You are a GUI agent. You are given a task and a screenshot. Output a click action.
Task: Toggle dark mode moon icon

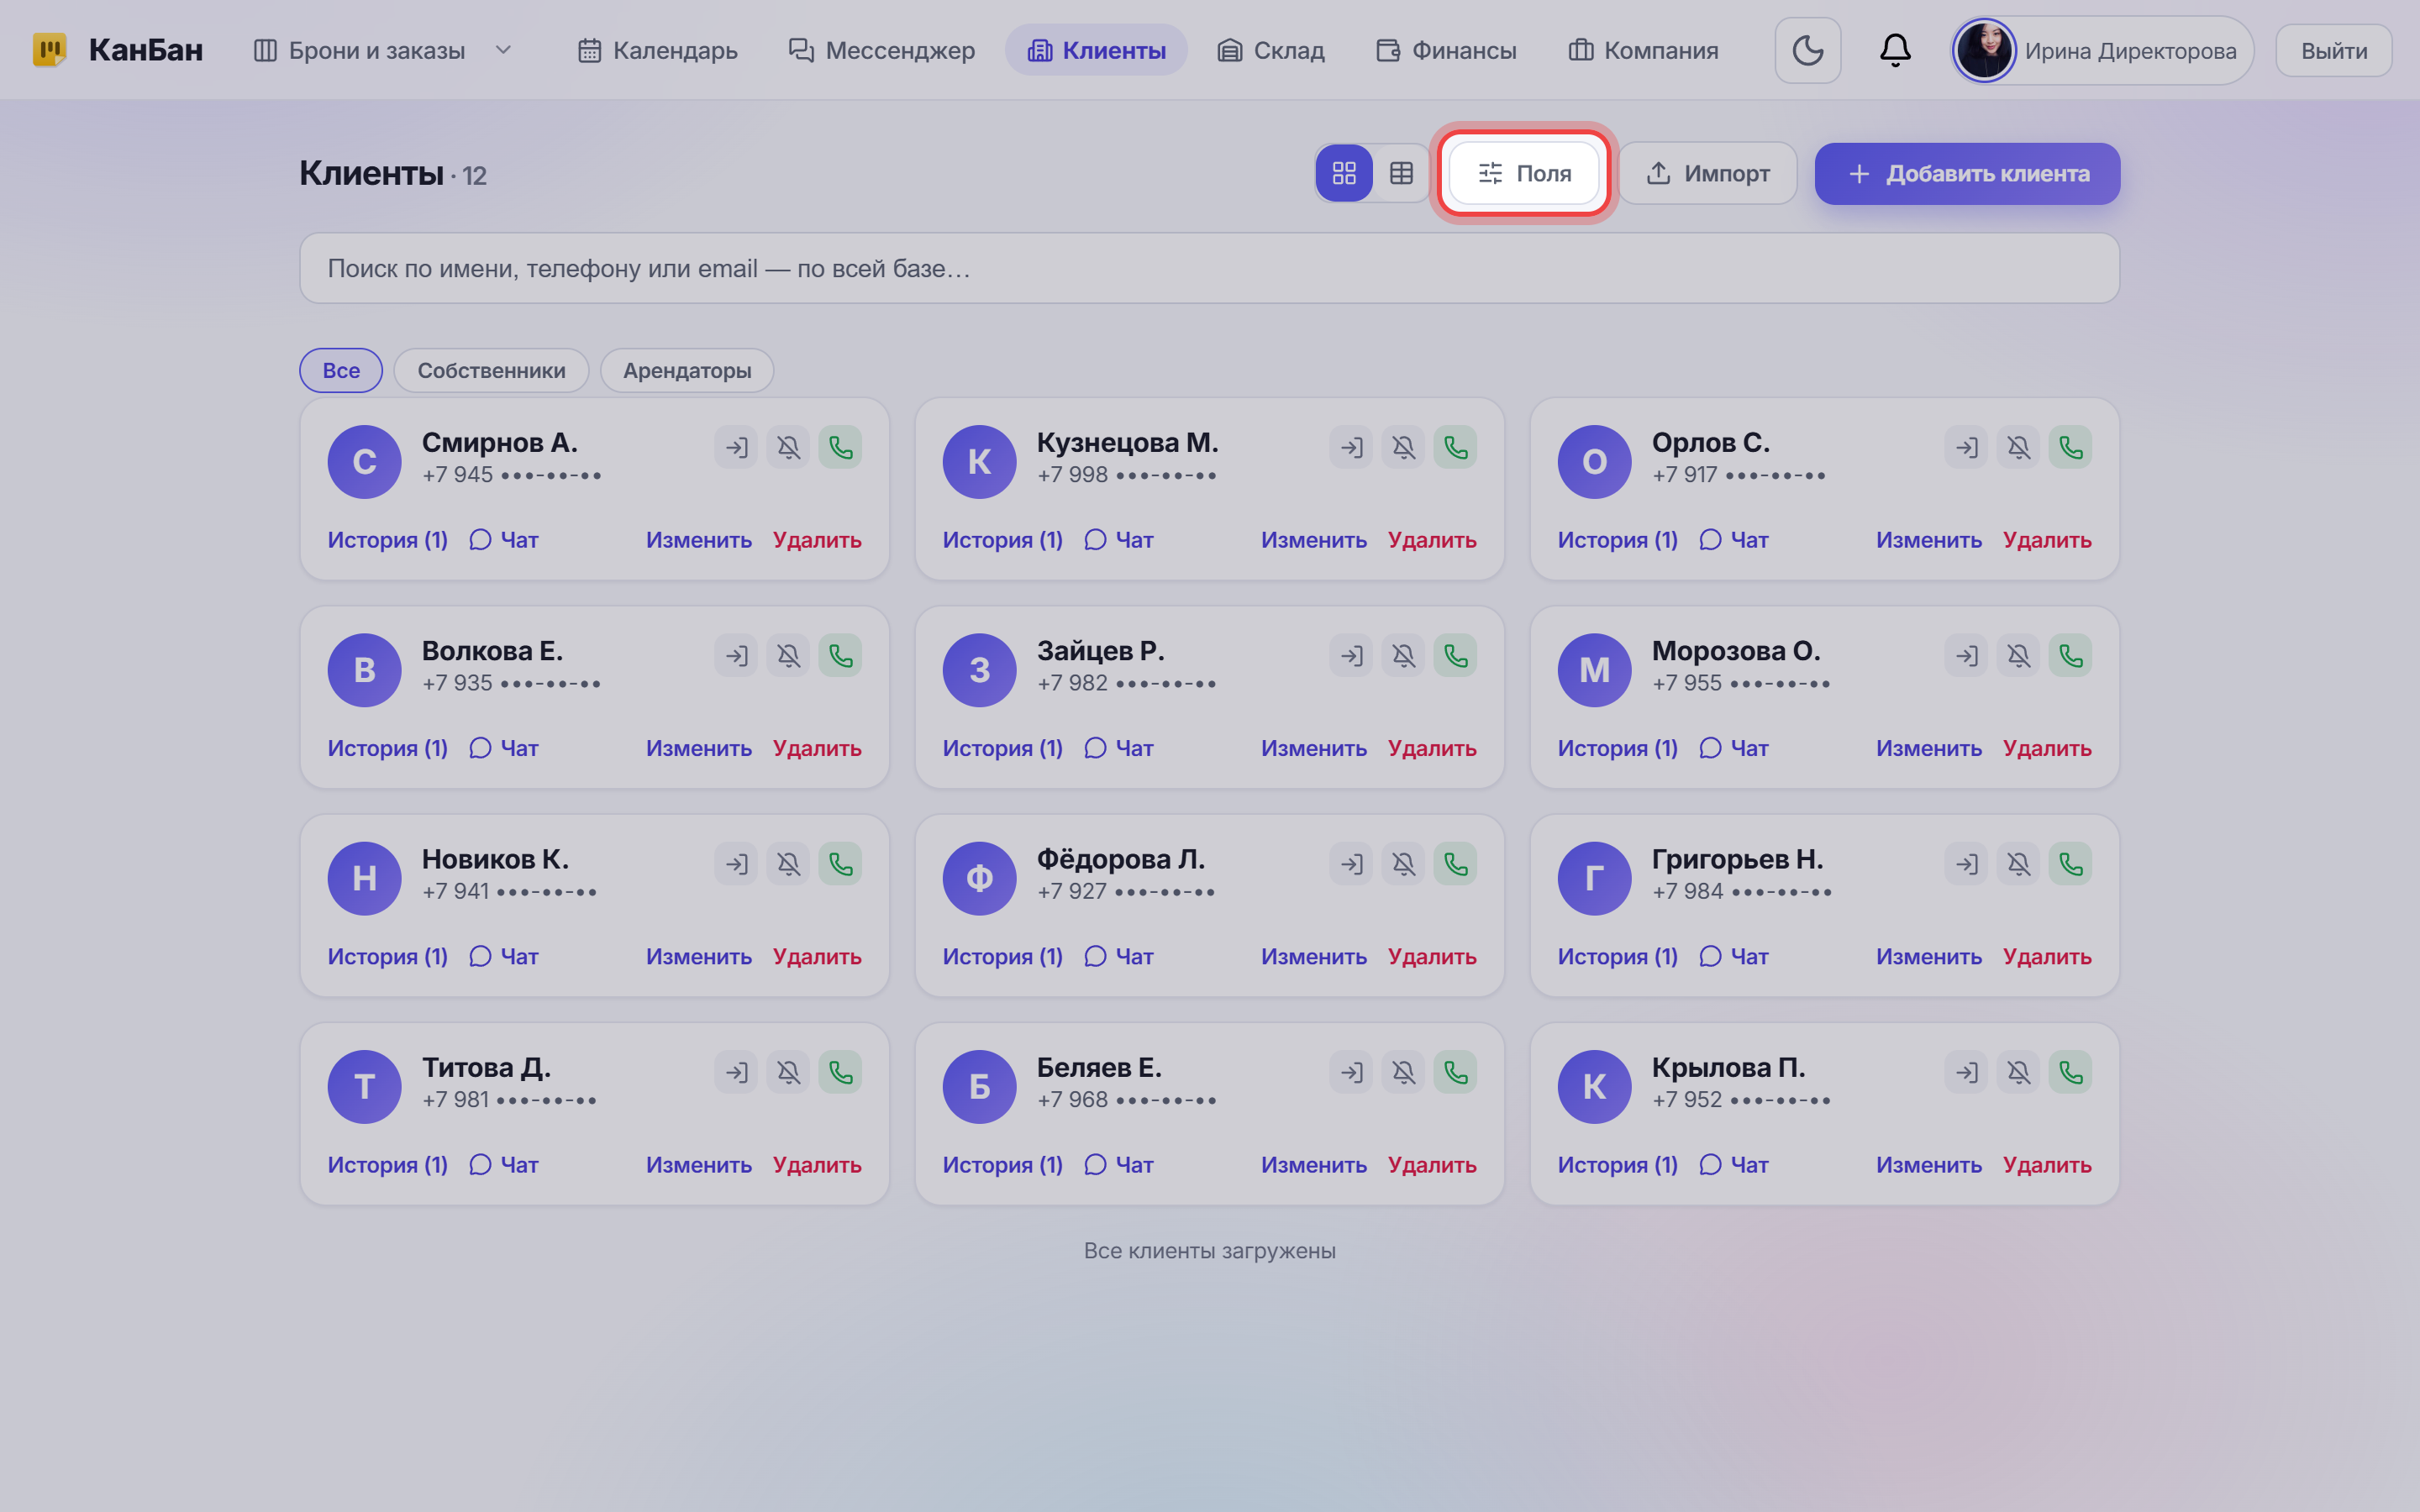click(x=1807, y=50)
